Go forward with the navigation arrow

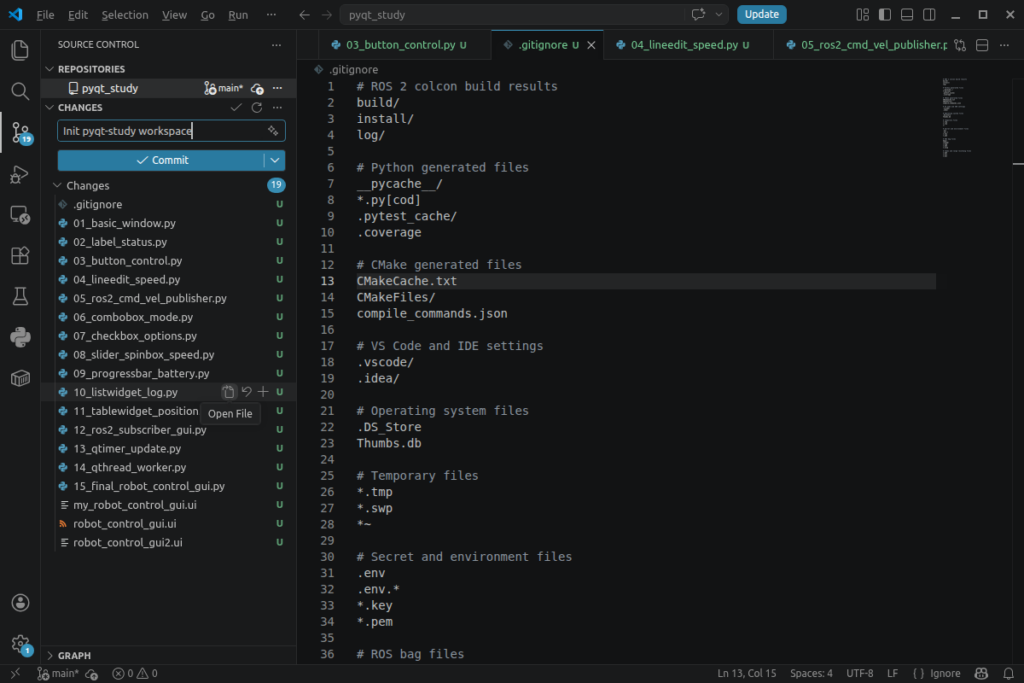pyautogui.click(x=327, y=14)
